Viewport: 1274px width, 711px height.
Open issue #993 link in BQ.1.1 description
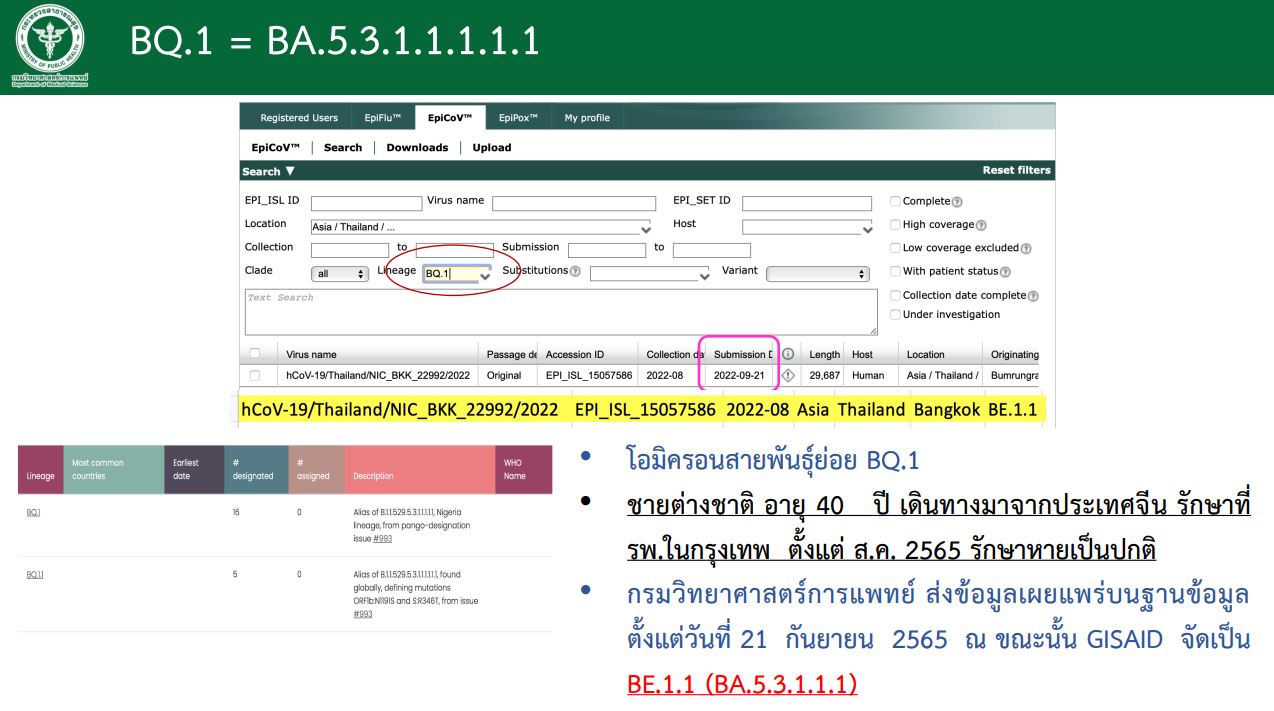[363, 614]
